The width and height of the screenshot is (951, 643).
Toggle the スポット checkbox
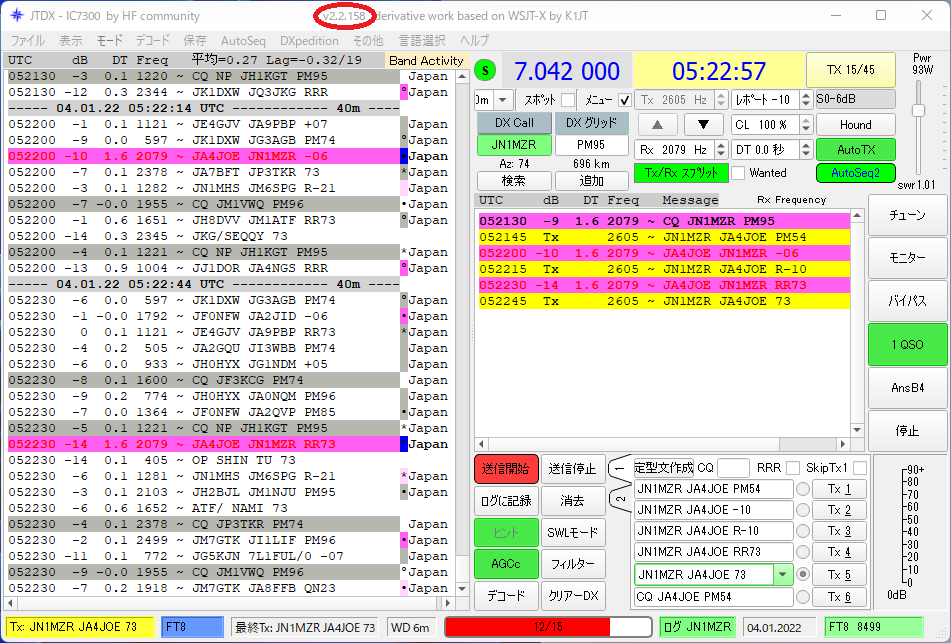click(x=568, y=99)
